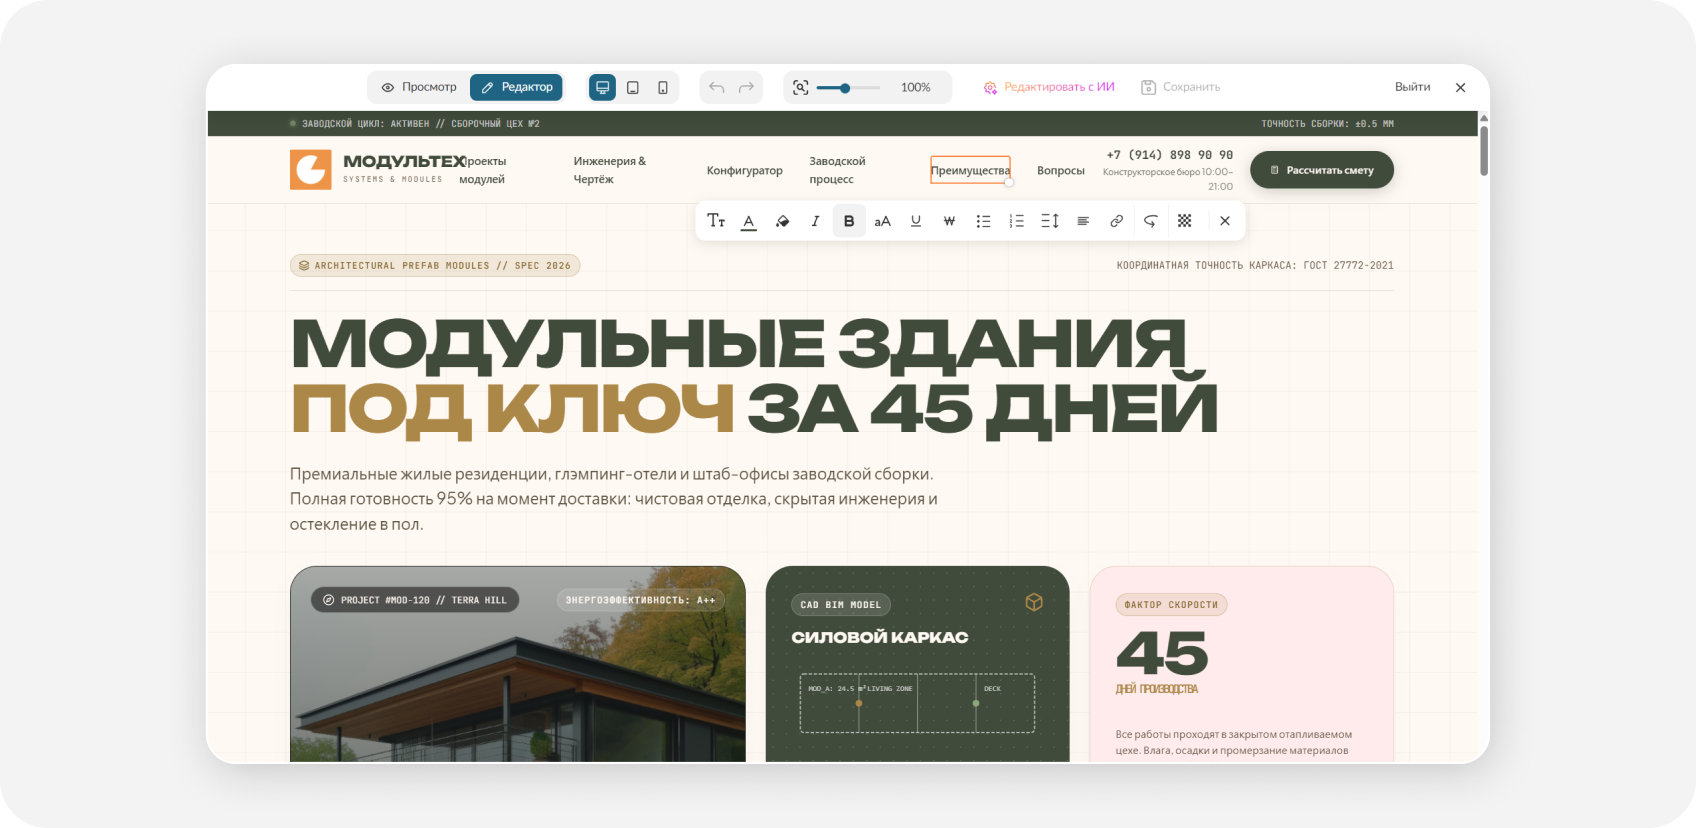Toggle bold formatting in text toolbar
The image size is (1696, 828).
pyautogui.click(x=849, y=221)
